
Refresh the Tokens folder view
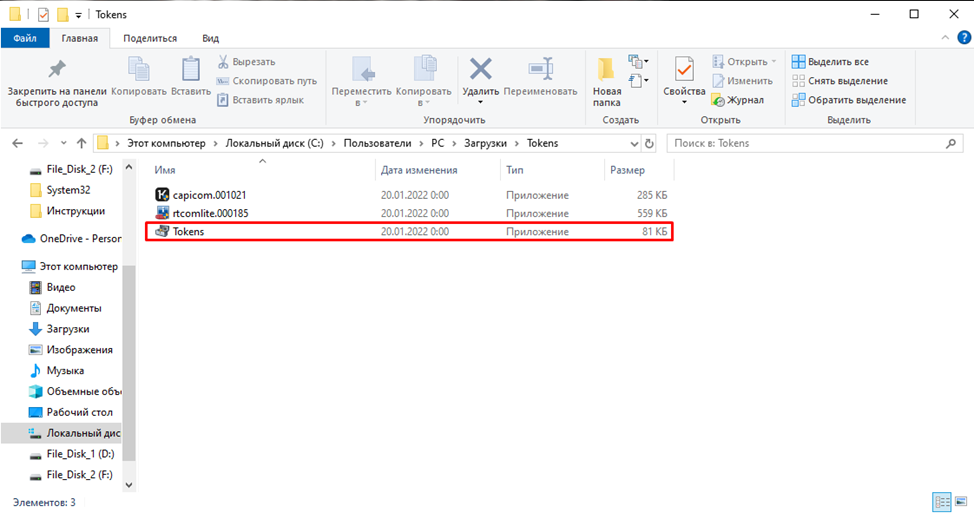[649, 143]
